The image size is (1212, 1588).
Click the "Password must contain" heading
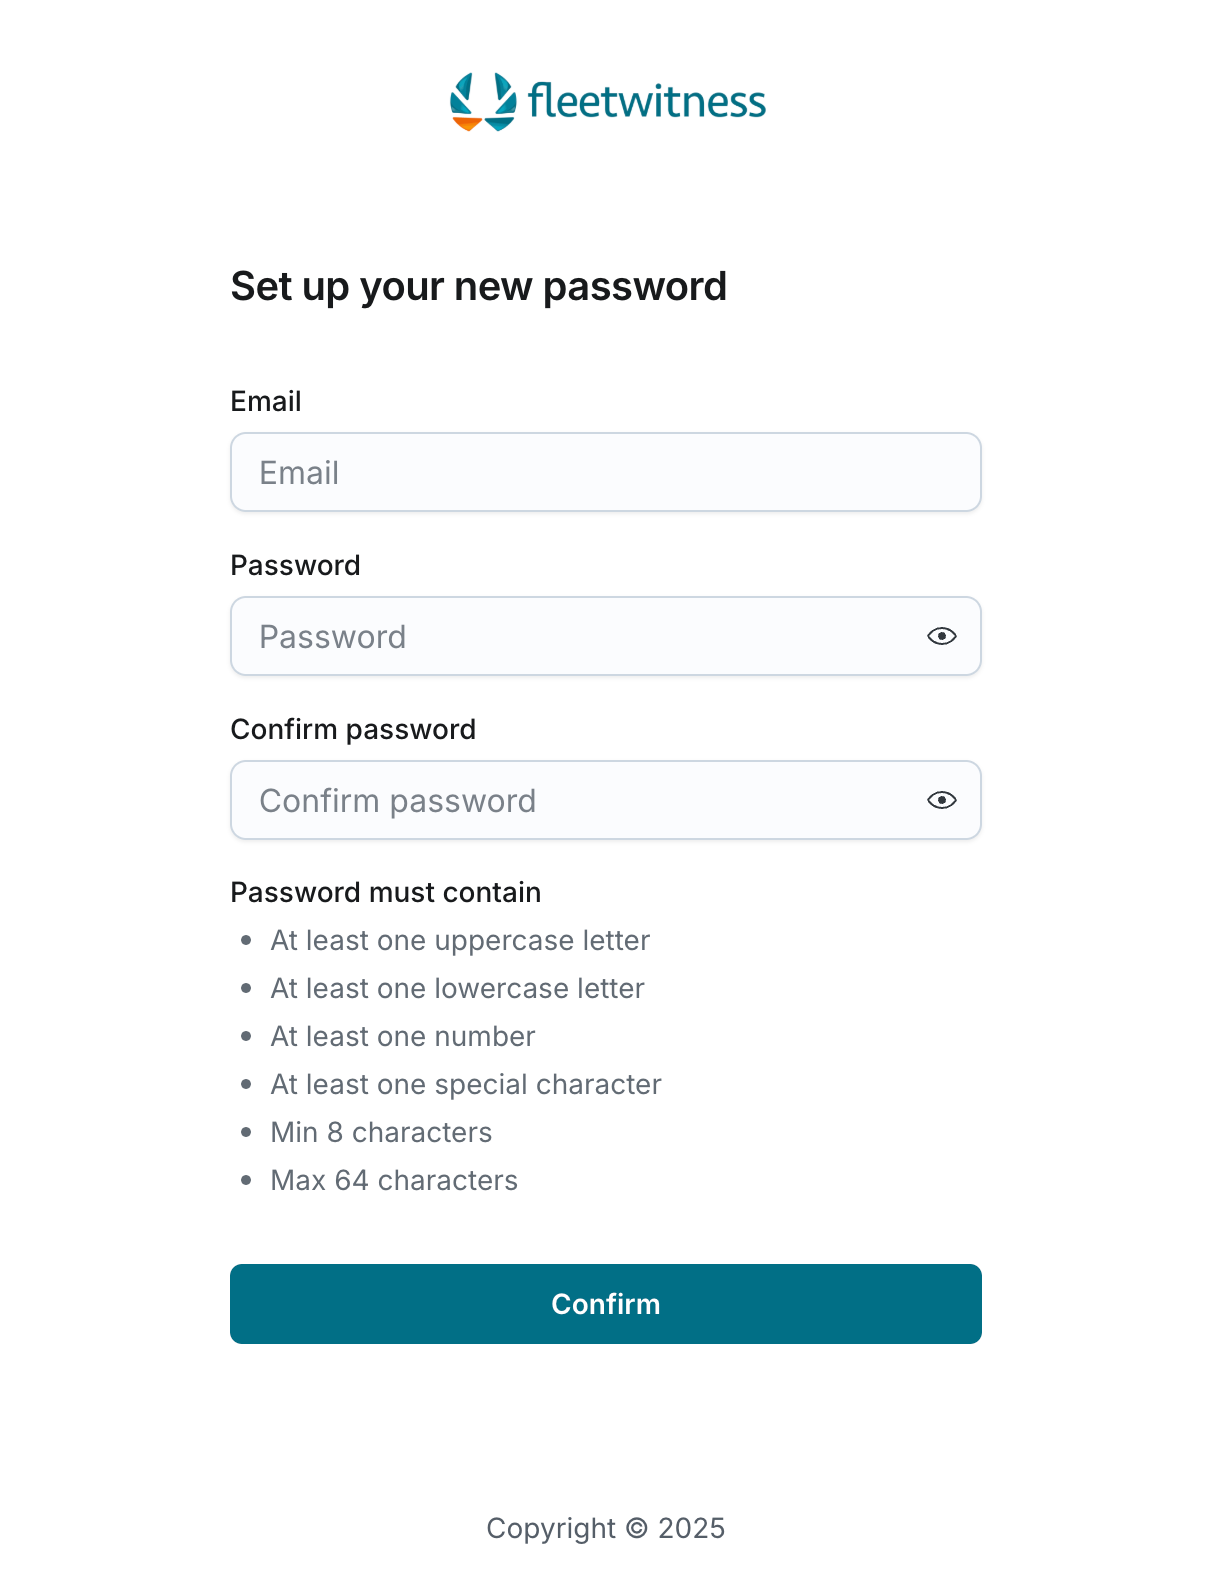click(385, 892)
